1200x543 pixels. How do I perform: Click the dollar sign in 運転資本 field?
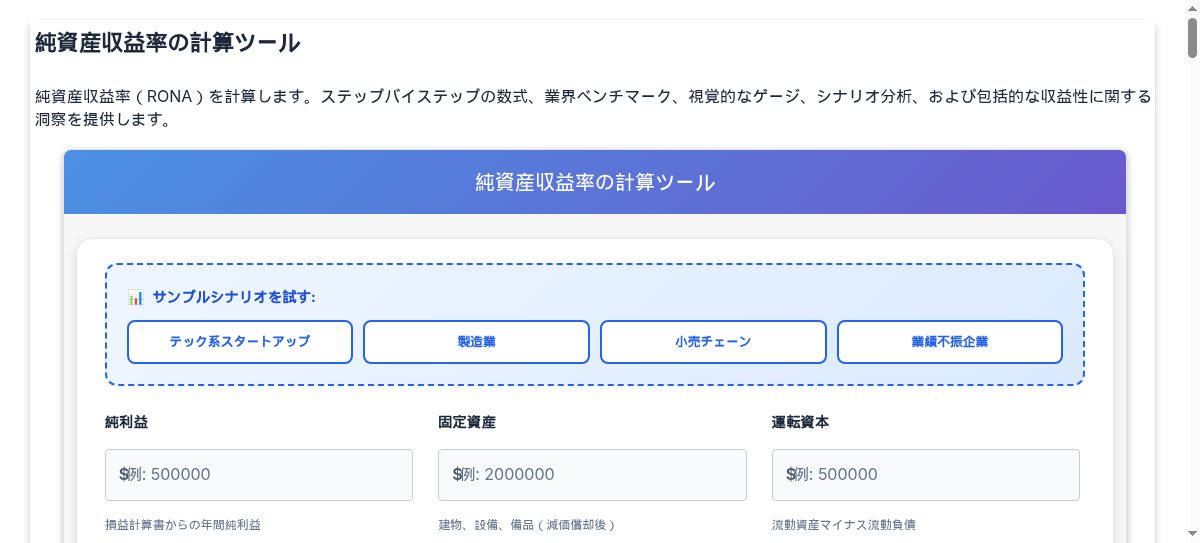tap(790, 475)
